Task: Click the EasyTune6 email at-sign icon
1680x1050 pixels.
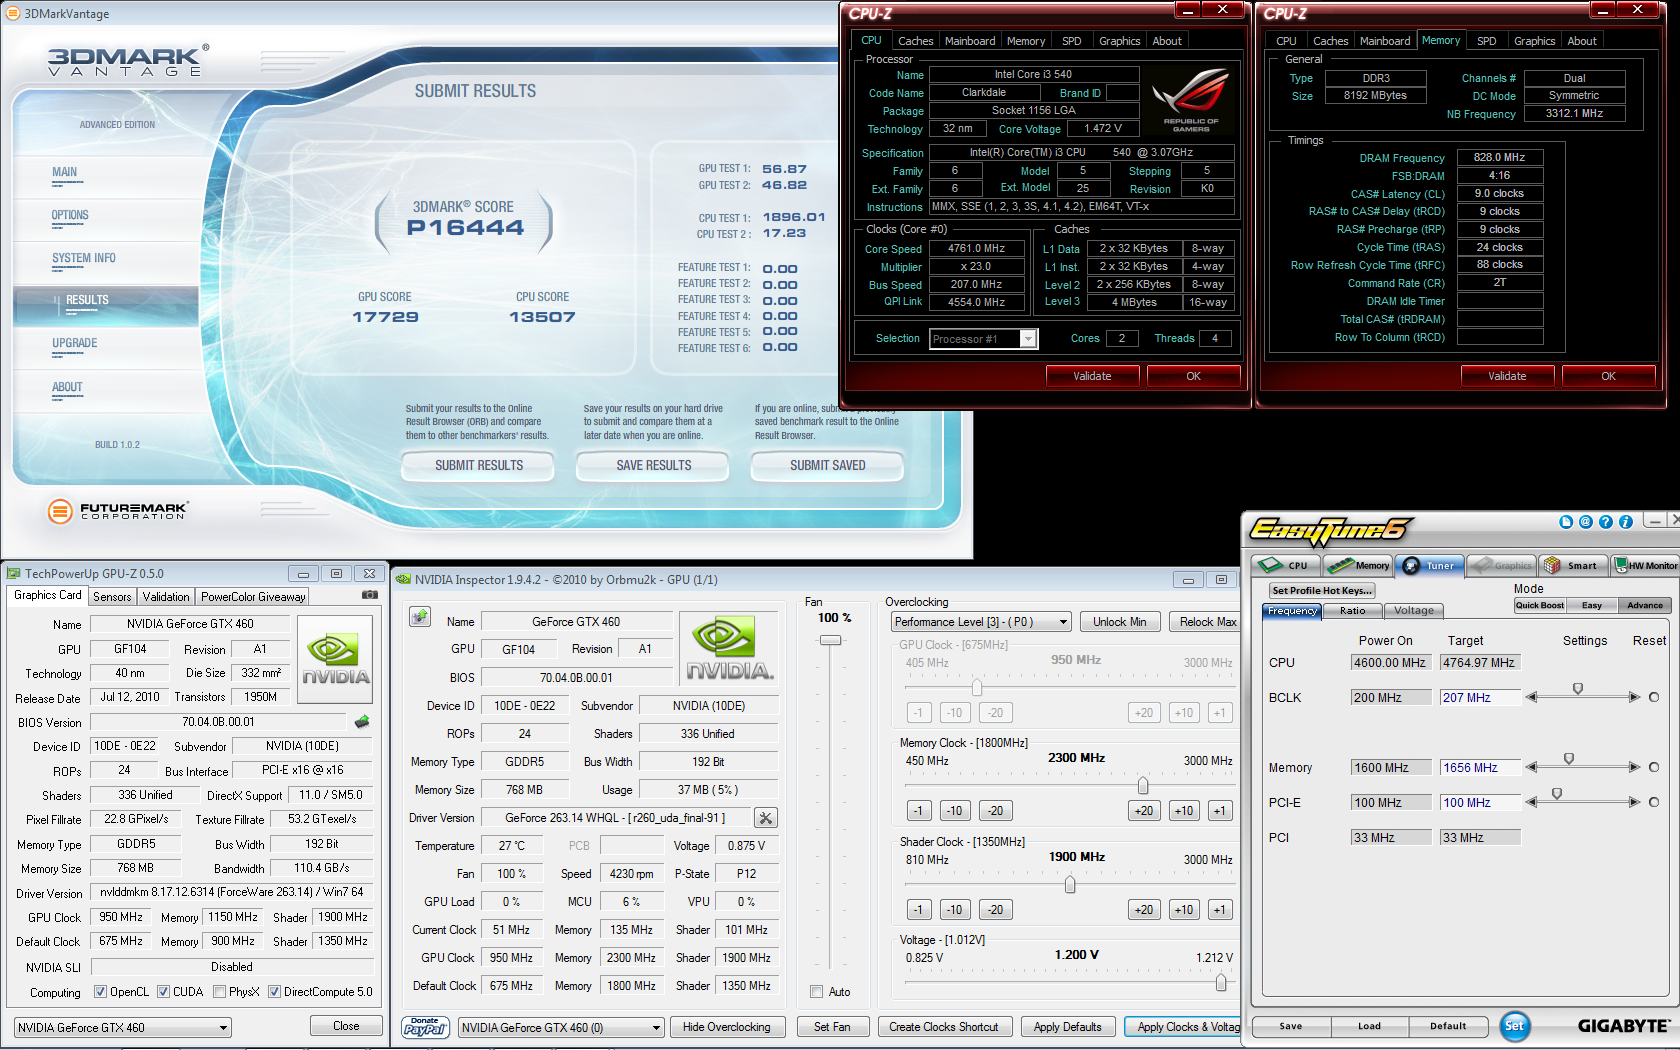Action: [1586, 522]
